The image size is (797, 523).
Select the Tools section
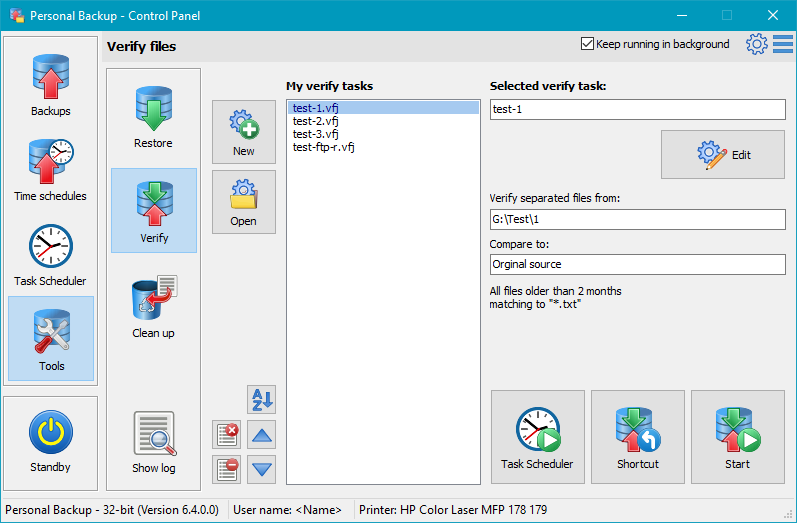pos(51,339)
